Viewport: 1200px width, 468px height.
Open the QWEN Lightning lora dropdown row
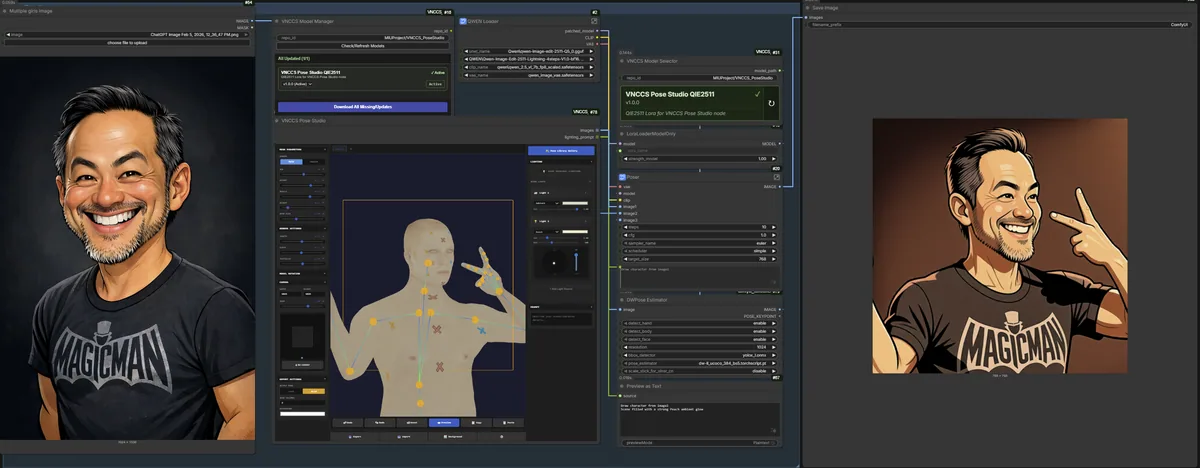(x=530, y=59)
